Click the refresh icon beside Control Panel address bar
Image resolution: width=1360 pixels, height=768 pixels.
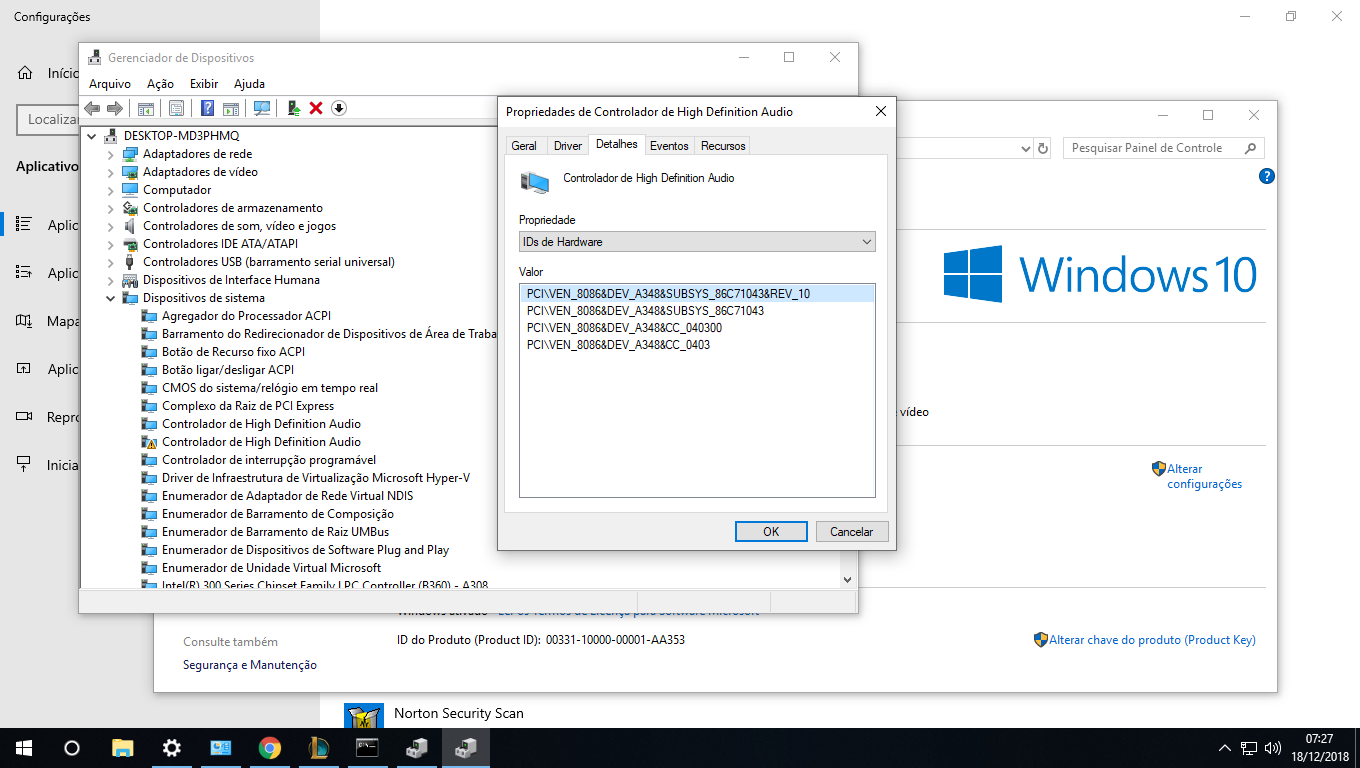click(x=1043, y=148)
